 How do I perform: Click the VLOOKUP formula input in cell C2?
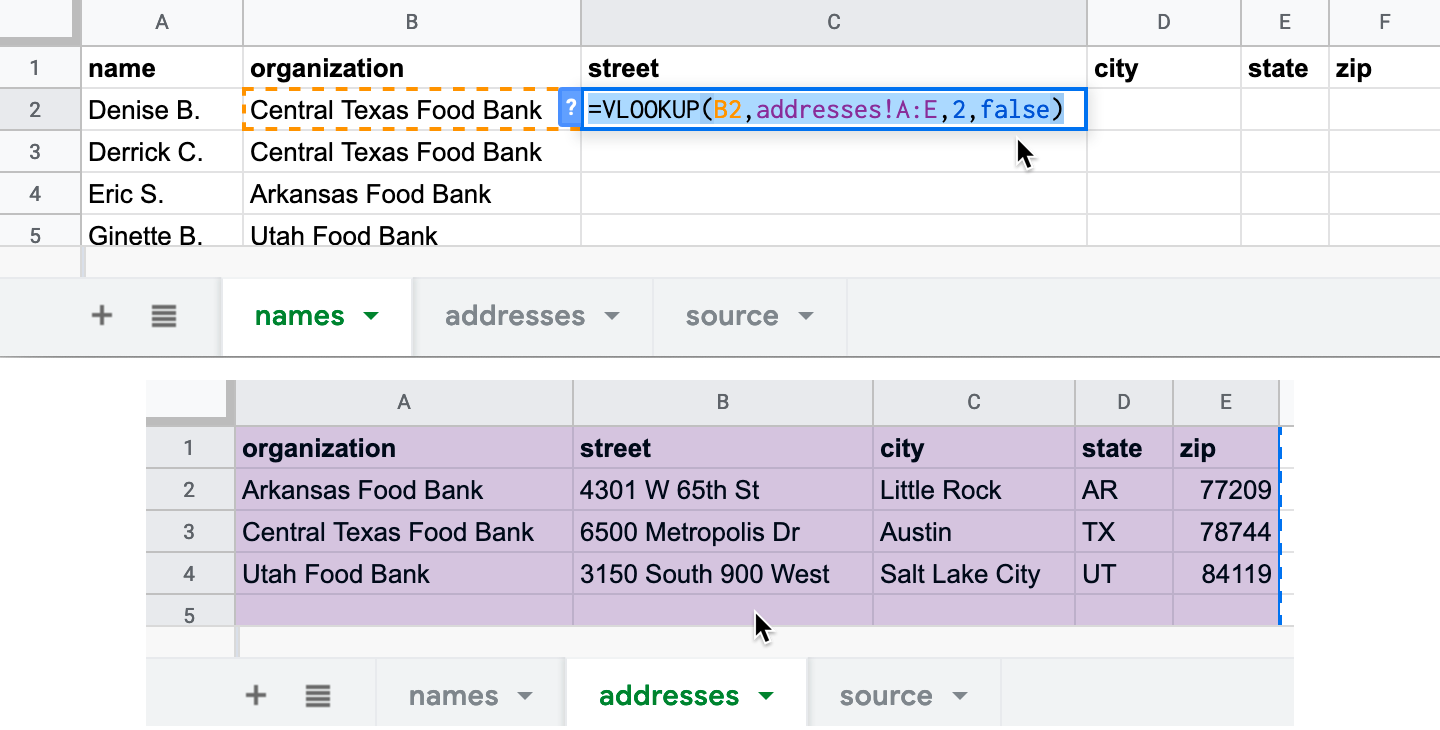(x=834, y=109)
